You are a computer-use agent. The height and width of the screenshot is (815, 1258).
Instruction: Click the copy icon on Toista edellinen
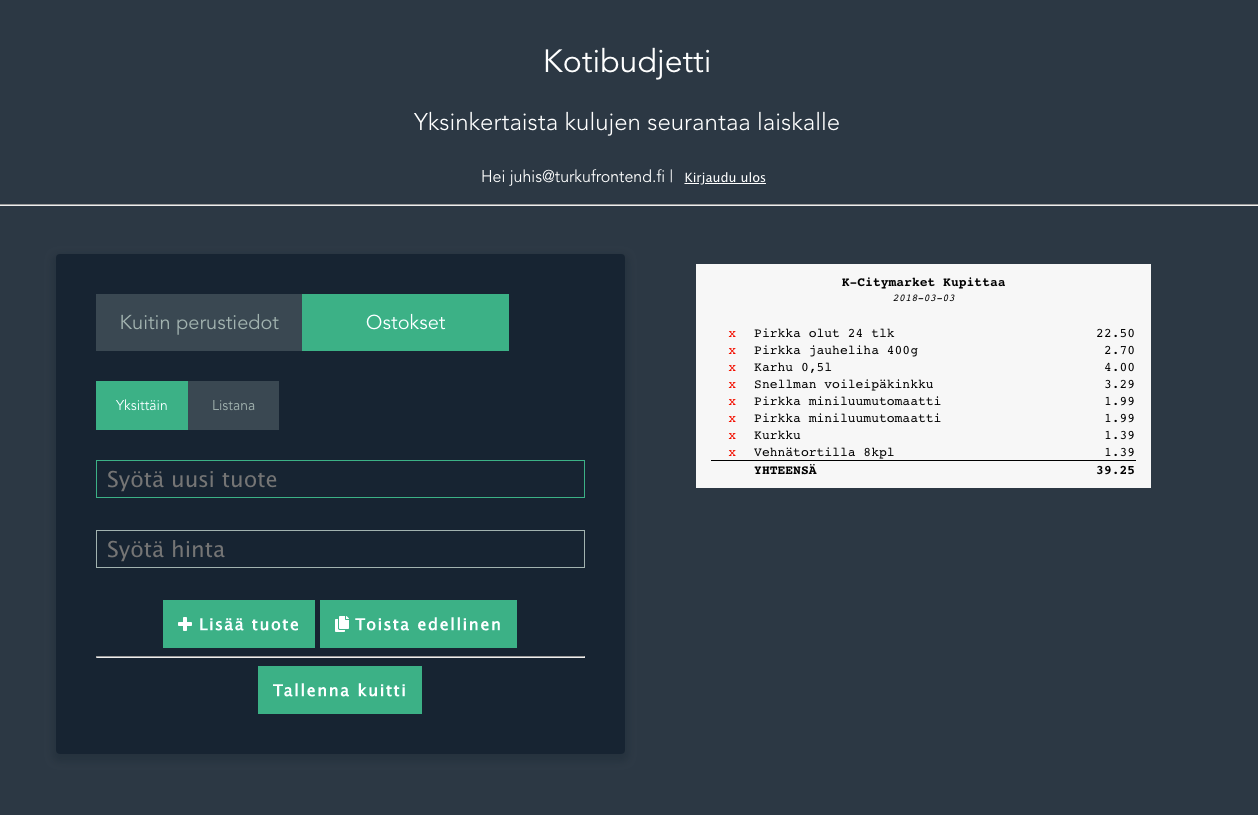point(344,623)
